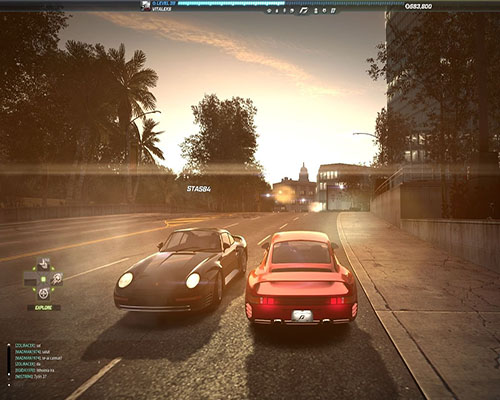This screenshot has height=400, width=500.
Task: Click the rightmost icon in top icon row
Action: (x=332, y=11)
